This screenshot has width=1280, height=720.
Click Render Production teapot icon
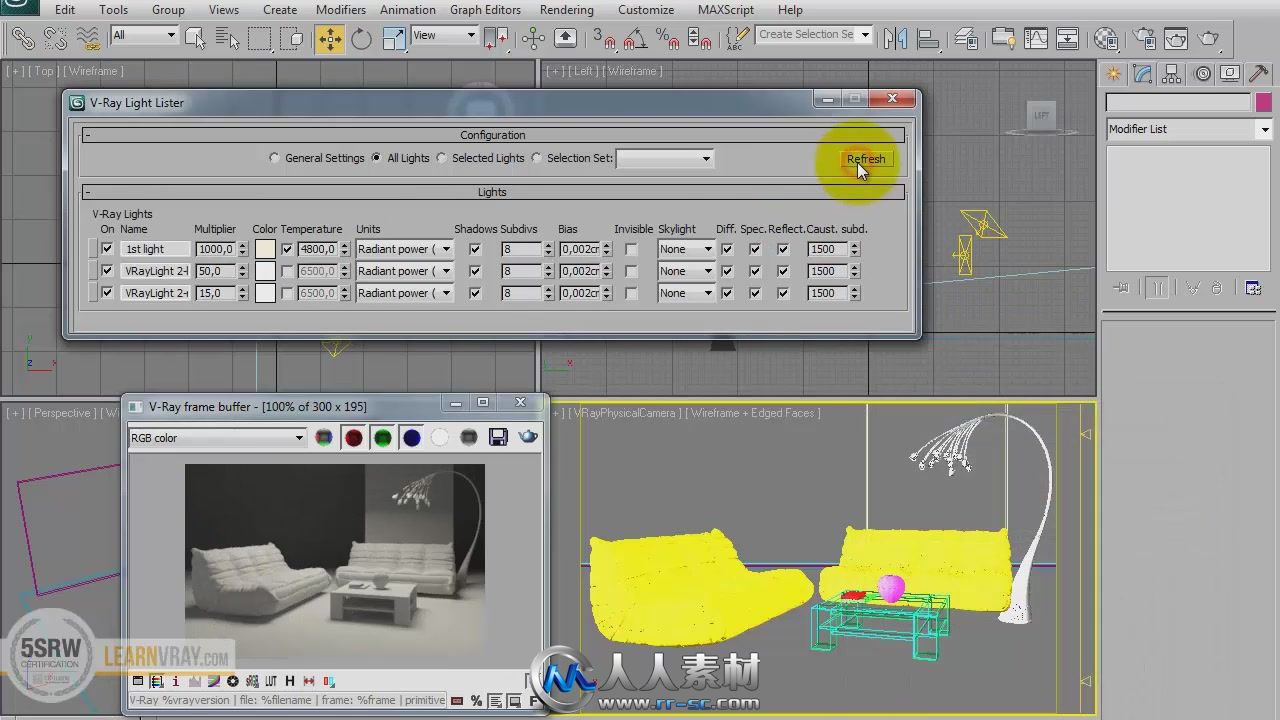[x=1209, y=39]
